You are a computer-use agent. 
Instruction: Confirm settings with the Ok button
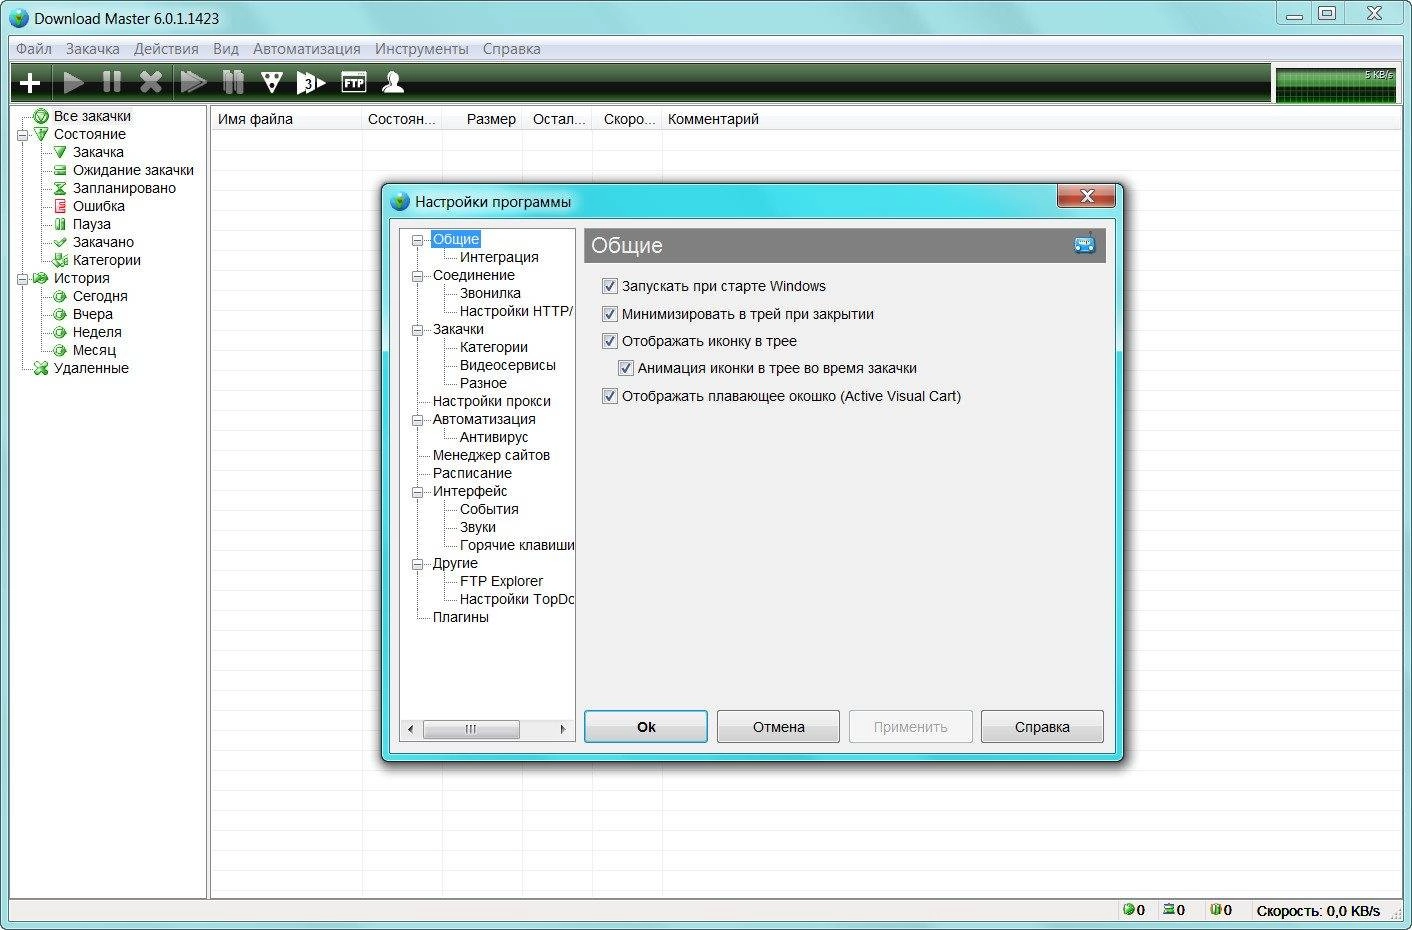646,727
